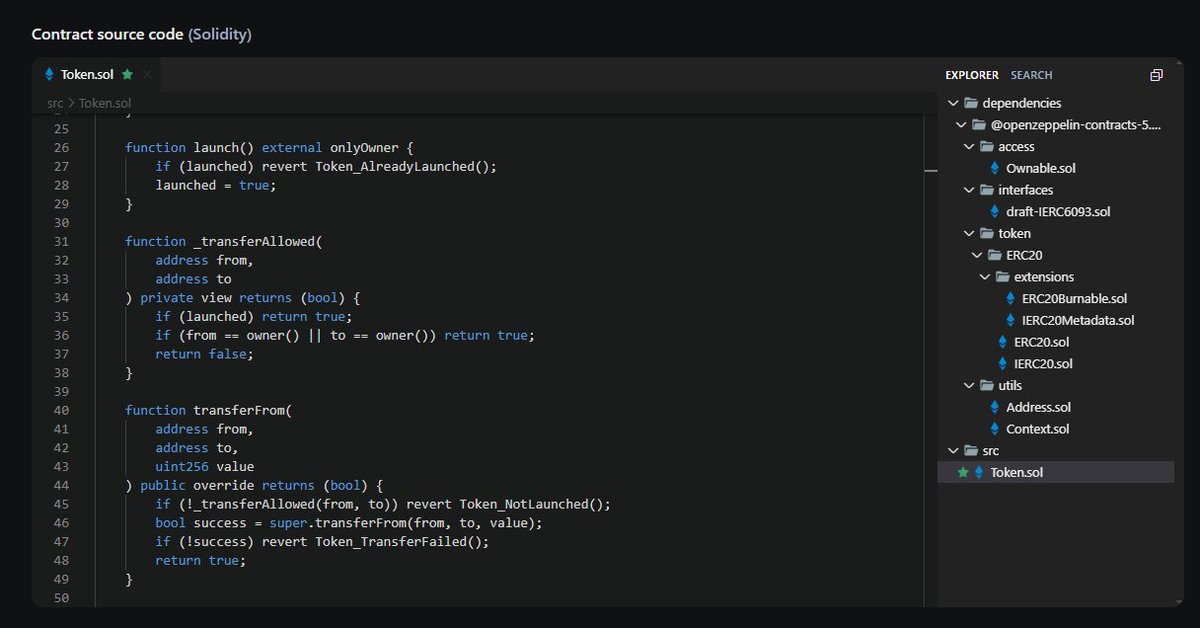Image resolution: width=1200 pixels, height=628 pixels.
Task: Click the file icon of Address.sol
Action: pyautogui.click(x=995, y=407)
